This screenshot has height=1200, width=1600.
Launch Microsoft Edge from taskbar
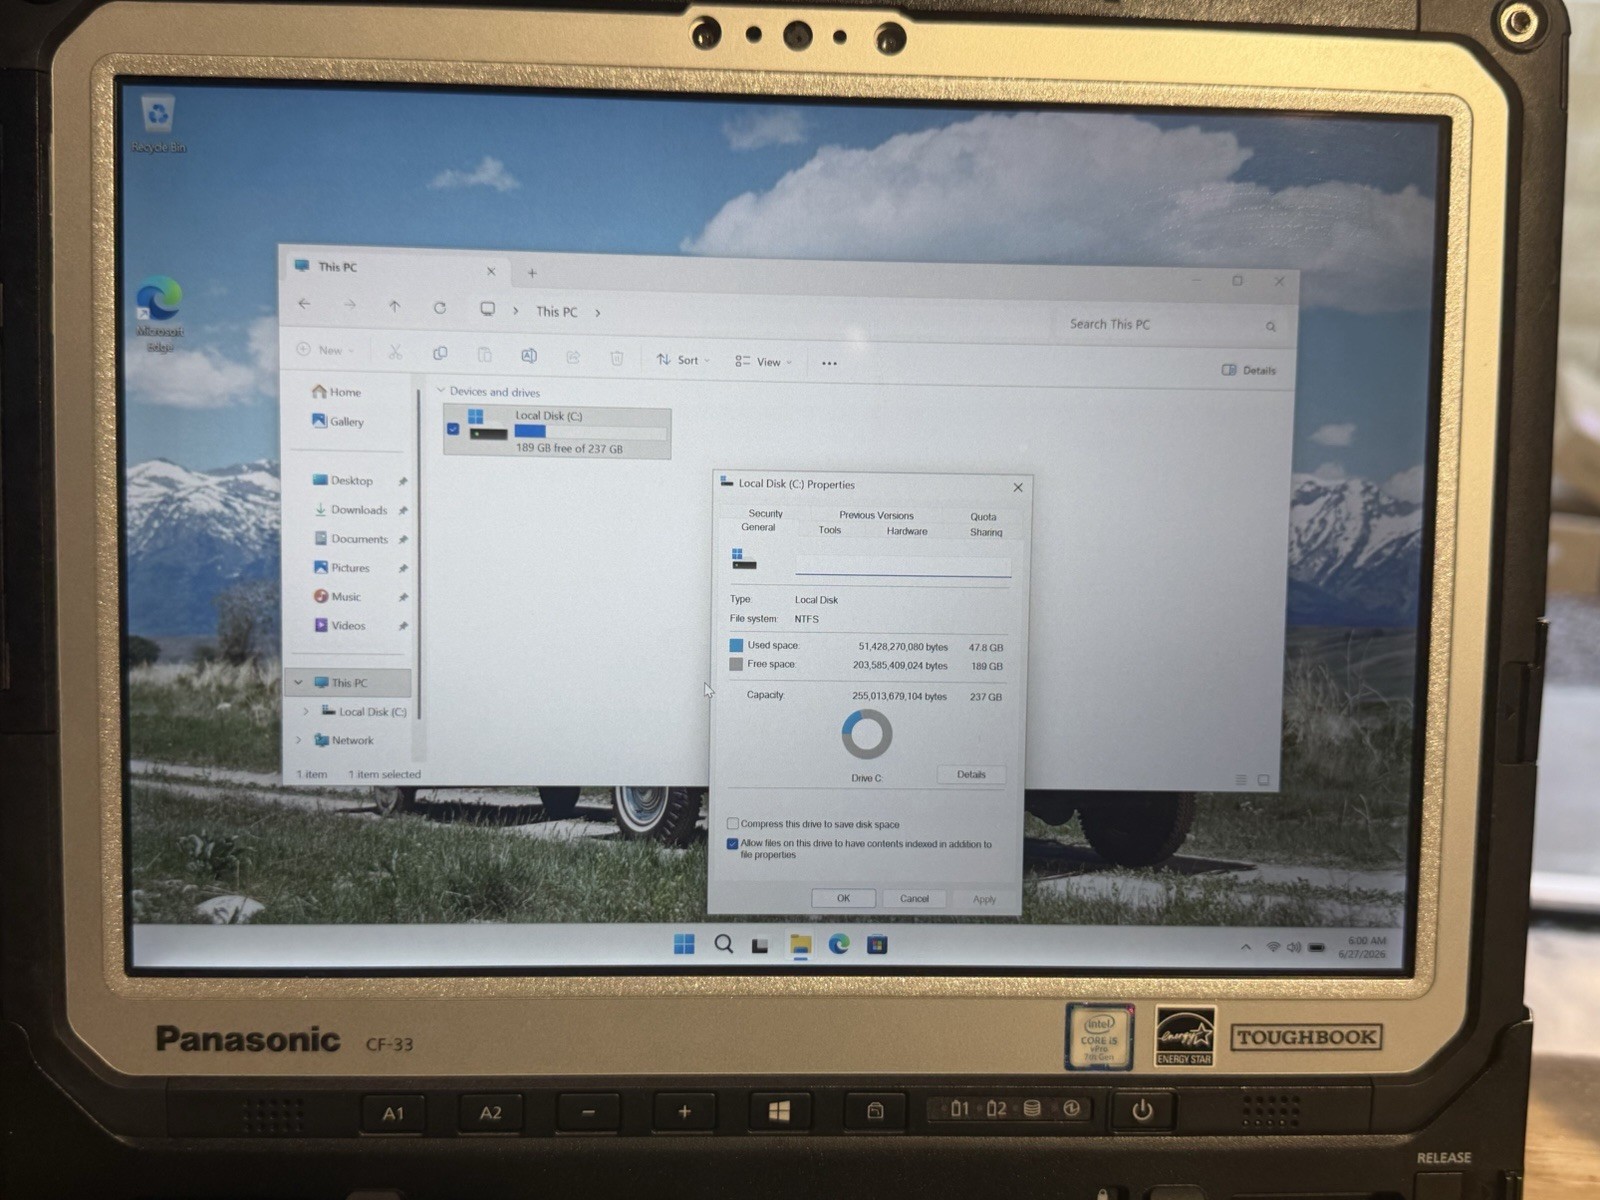(x=838, y=944)
